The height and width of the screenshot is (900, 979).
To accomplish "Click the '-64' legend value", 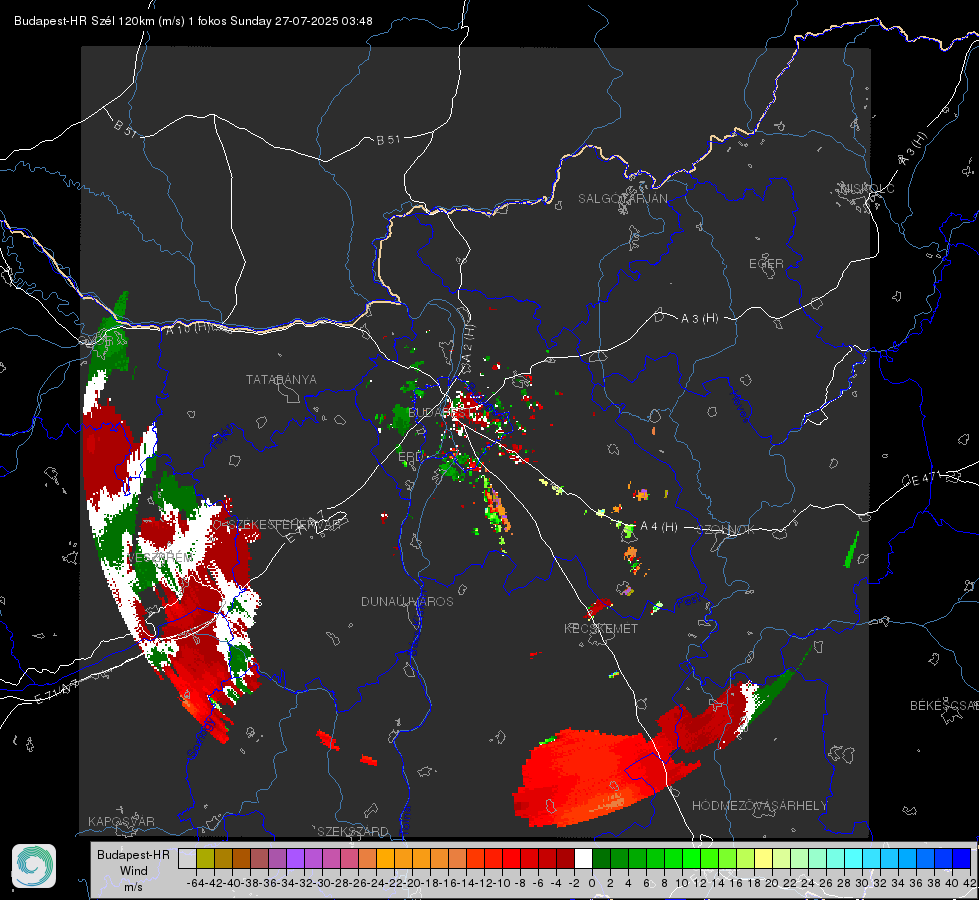I will [x=196, y=883].
